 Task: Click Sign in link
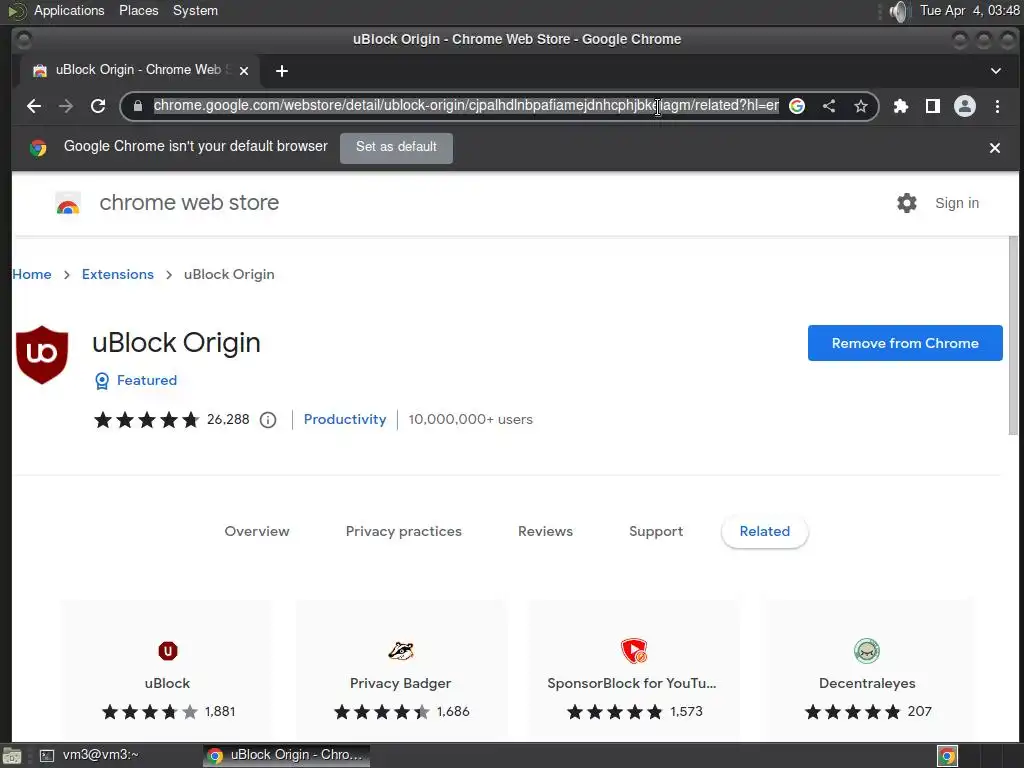(x=957, y=203)
